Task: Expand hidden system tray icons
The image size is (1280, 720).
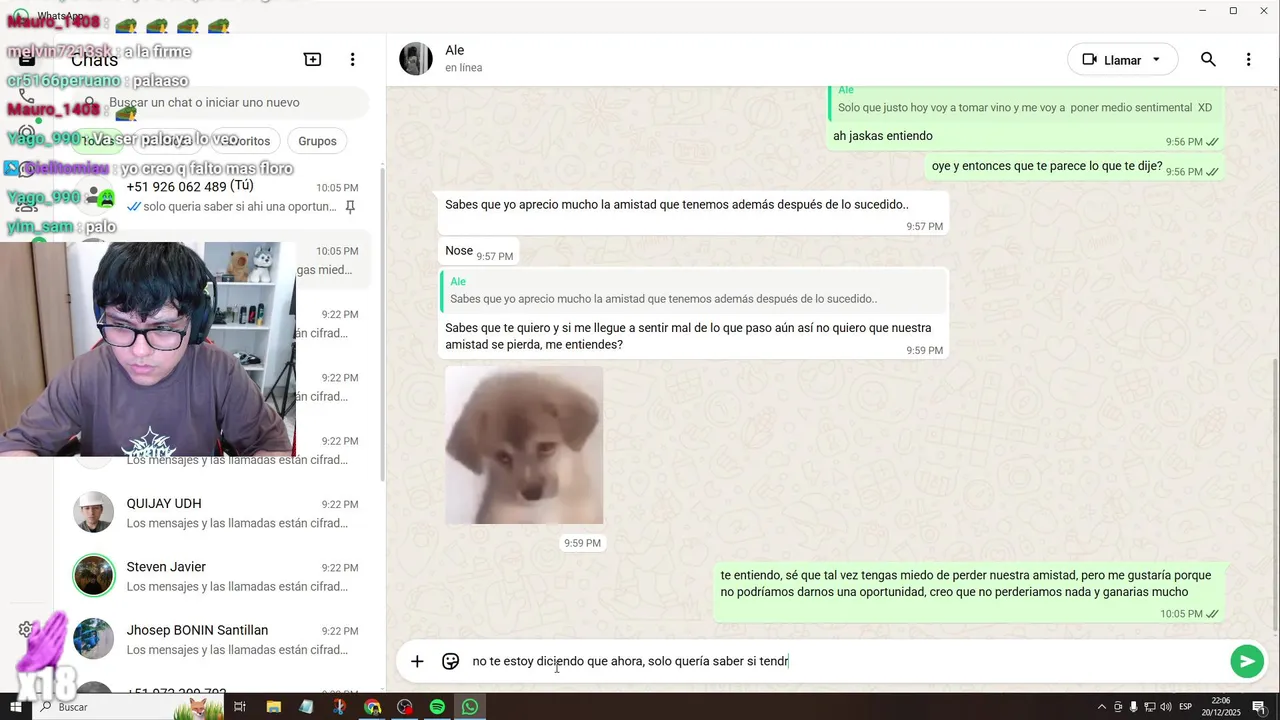Action: [x=1102, y=707]
